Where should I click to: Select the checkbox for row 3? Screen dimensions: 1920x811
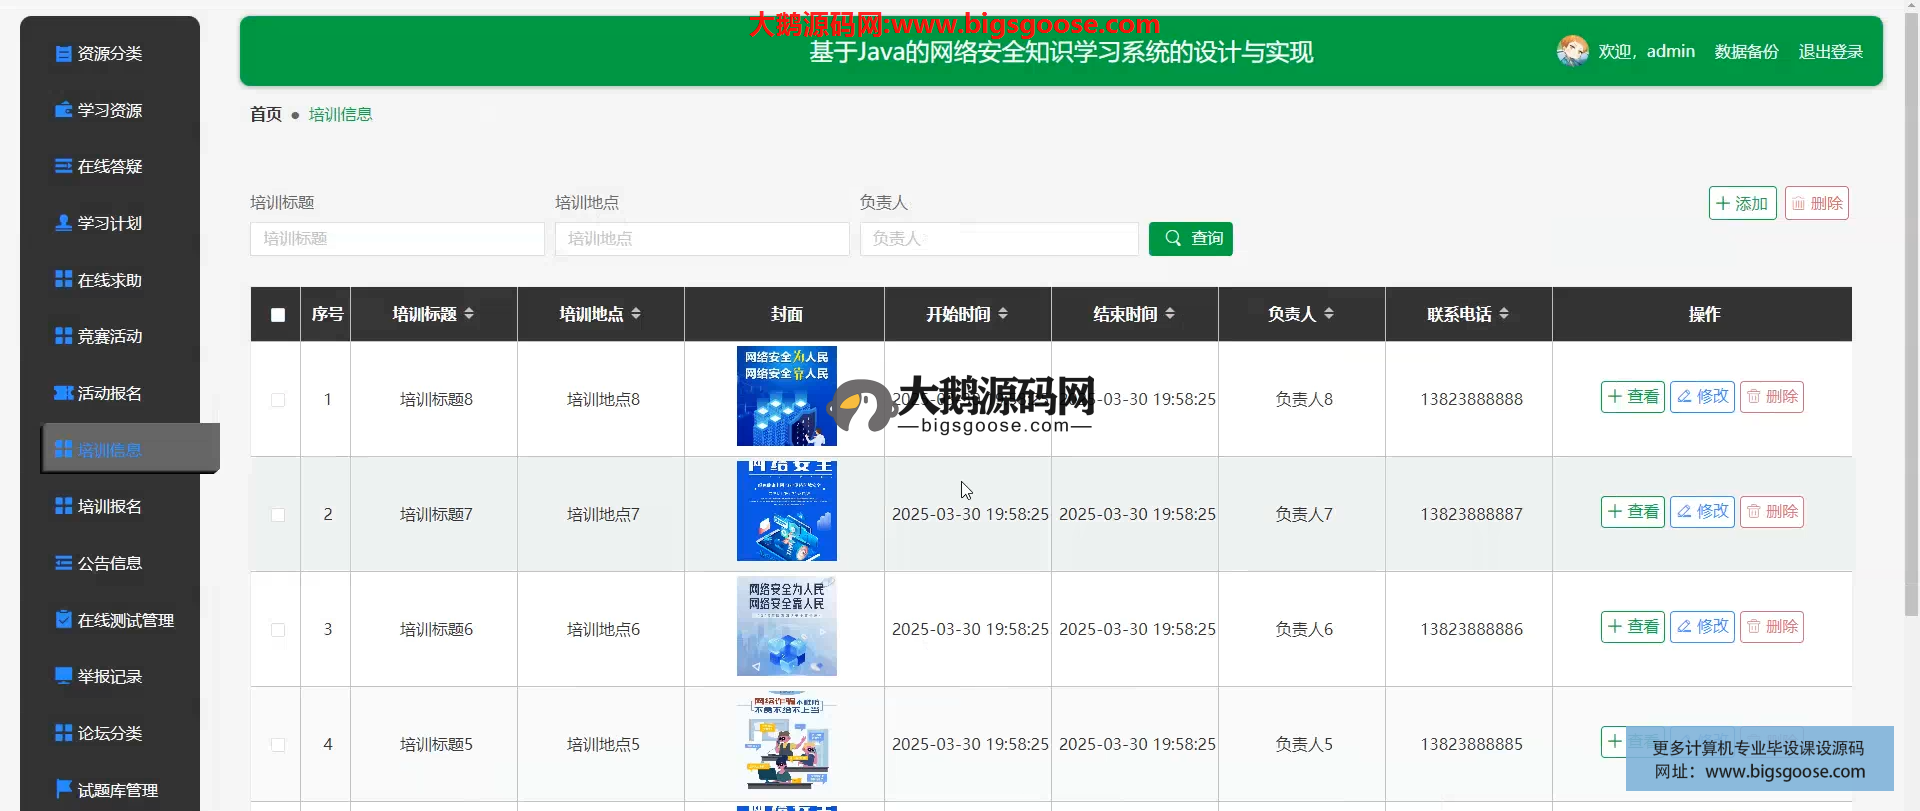tap(278, 630)
